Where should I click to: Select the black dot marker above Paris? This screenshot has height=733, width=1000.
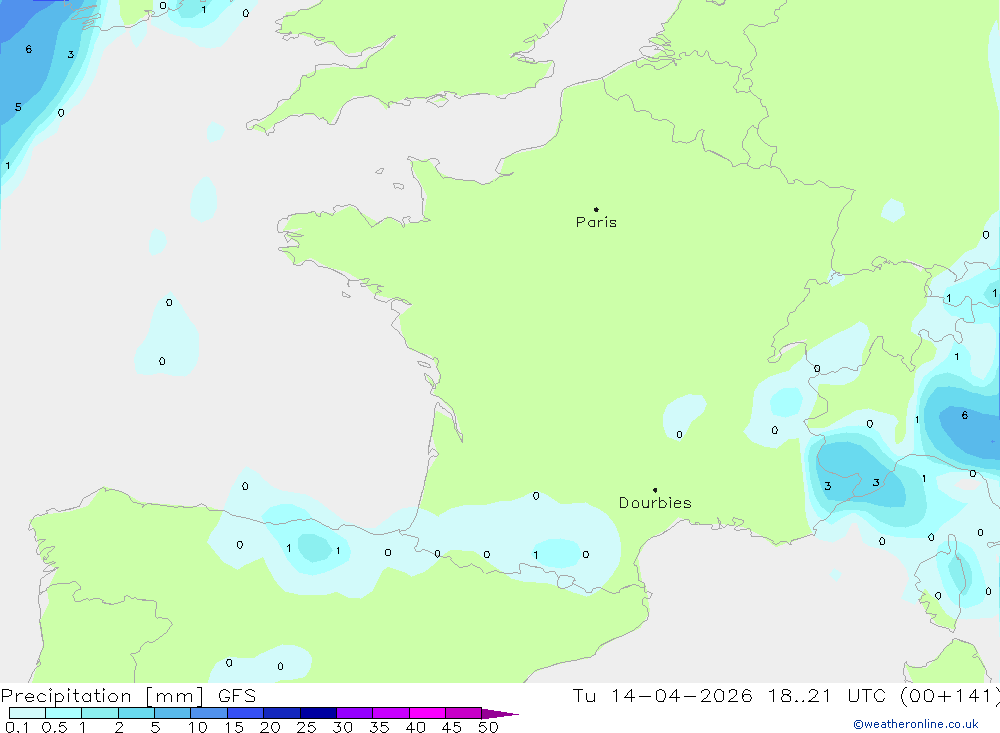point(596,209)
